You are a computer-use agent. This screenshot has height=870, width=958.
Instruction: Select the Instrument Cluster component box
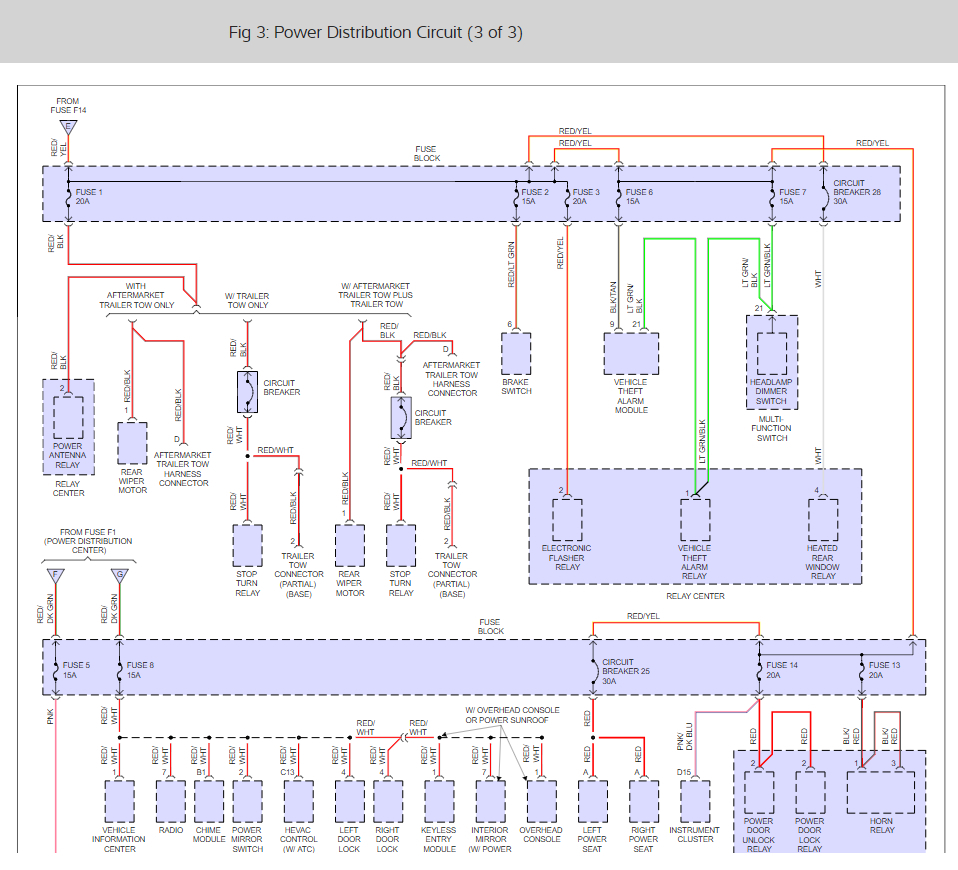pos(695,800)
